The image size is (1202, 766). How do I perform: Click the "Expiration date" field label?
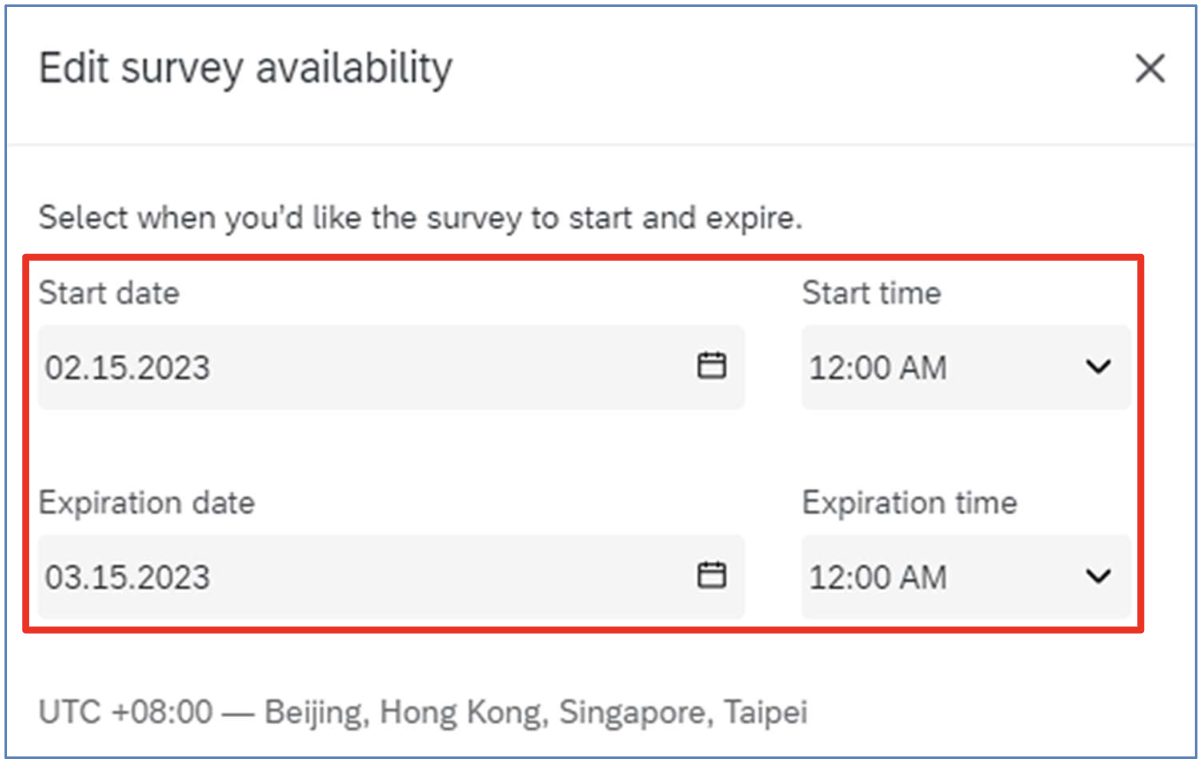tap(146, 502)
